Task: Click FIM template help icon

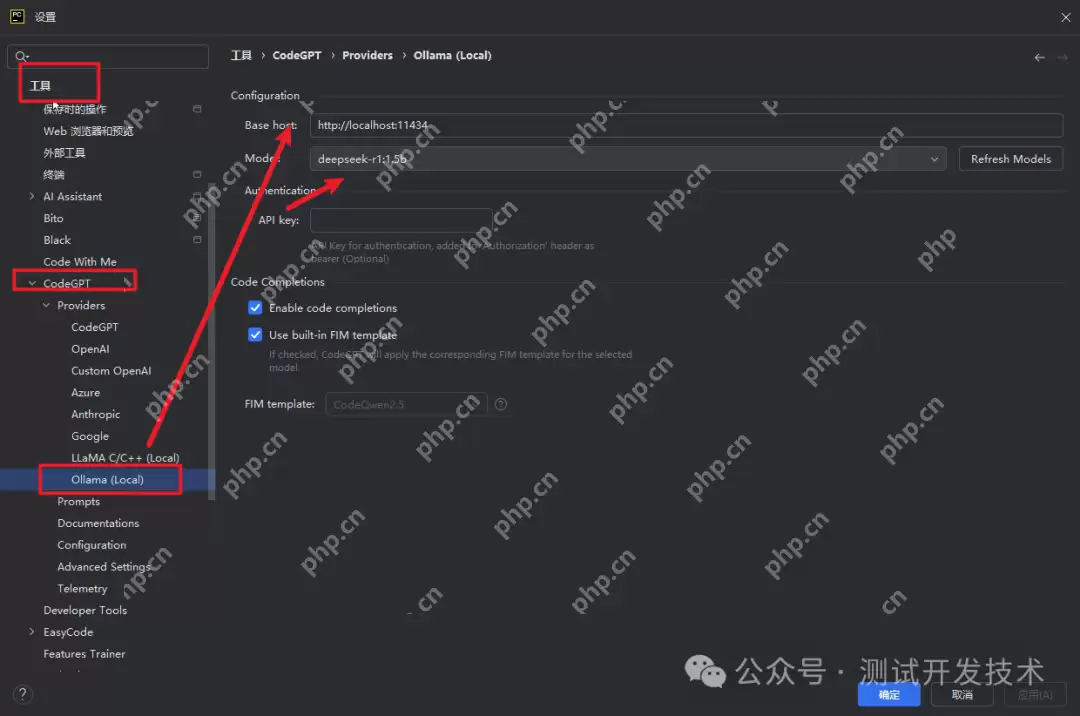Action: pyautogui.click(x=501, y=405)
